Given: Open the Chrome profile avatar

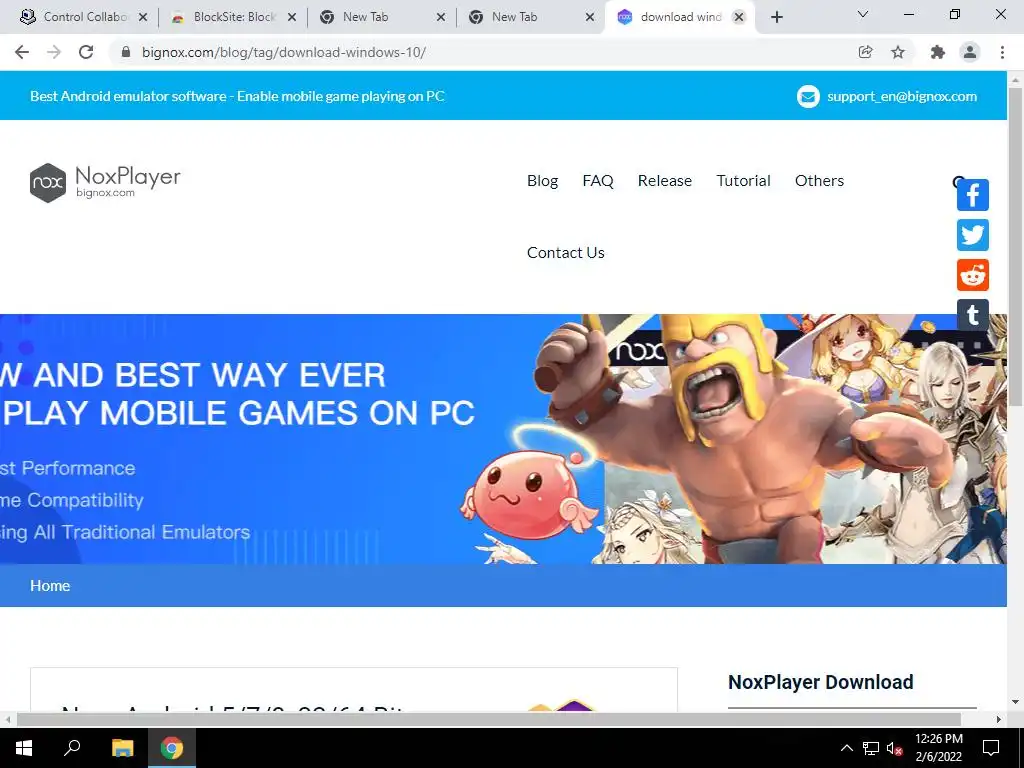Looking at the screenshot, I should [x=970, y=52].
